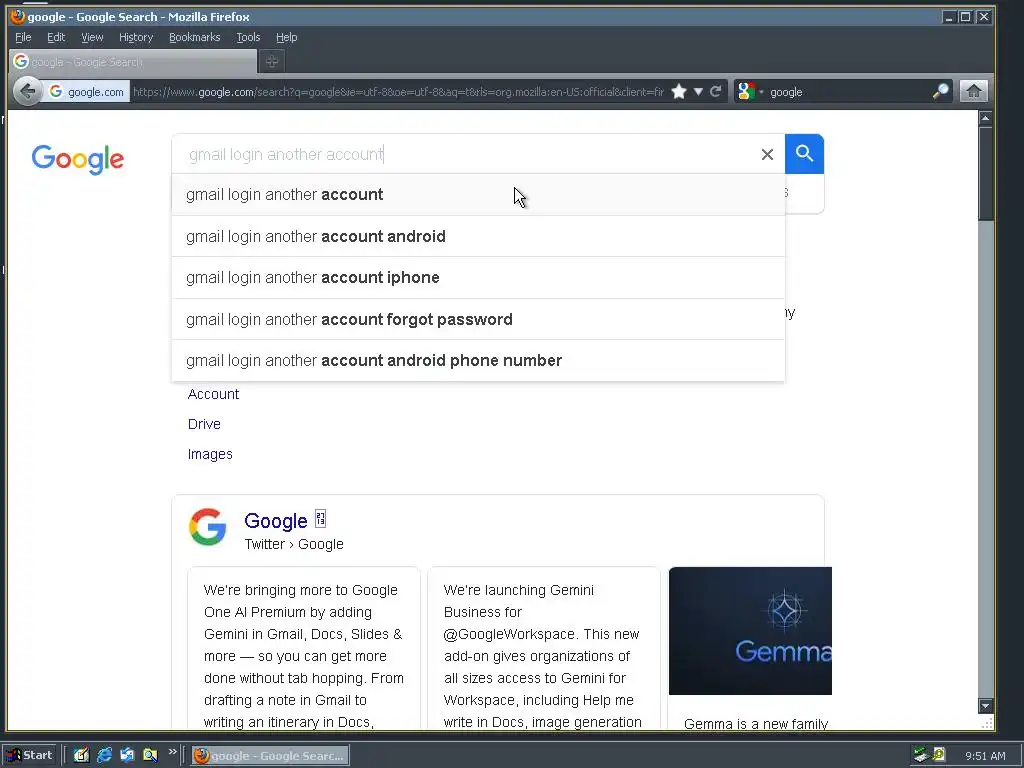Open the Tools menu
Screen dimensions: 1024x768
click(248, 37)
